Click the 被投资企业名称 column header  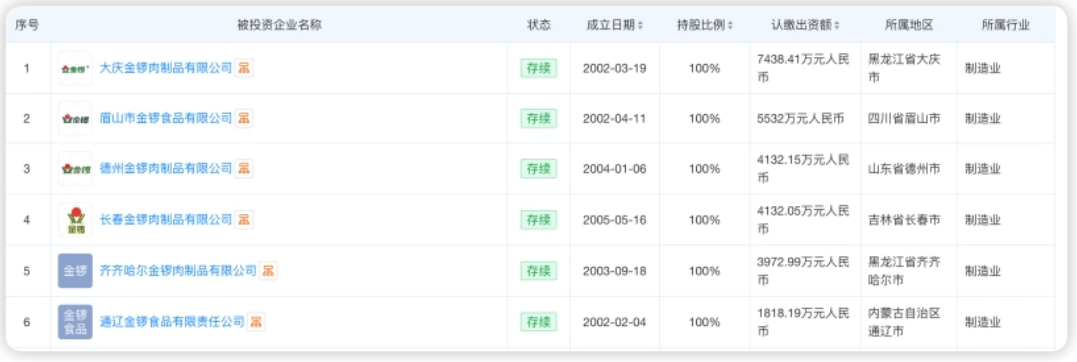[279, 25]
